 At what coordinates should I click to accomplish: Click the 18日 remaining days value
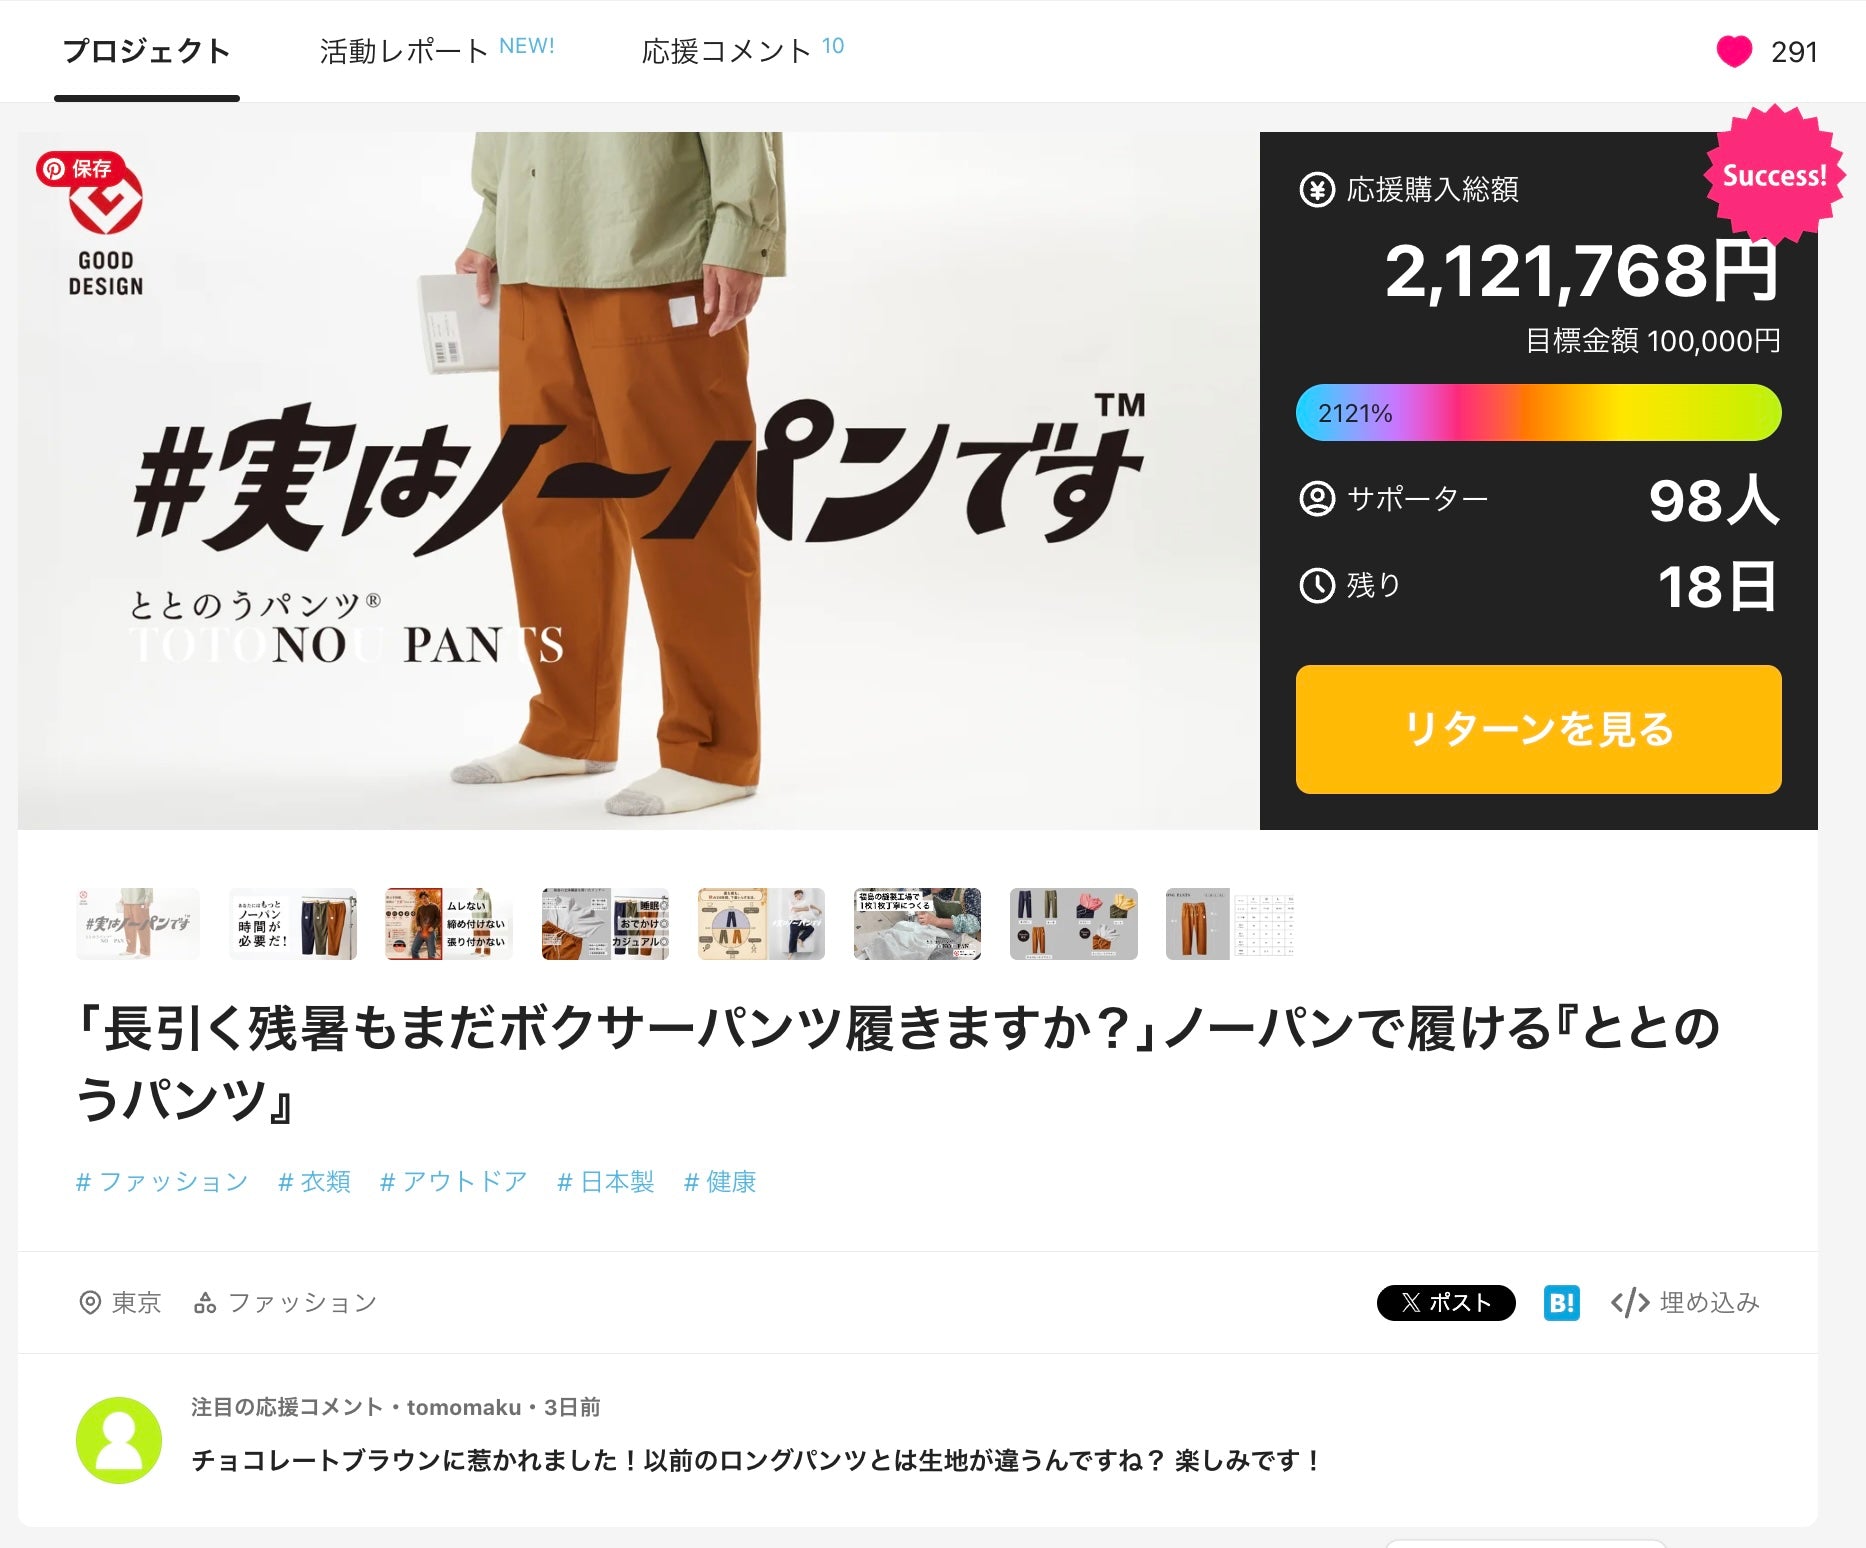(1718, 587)
